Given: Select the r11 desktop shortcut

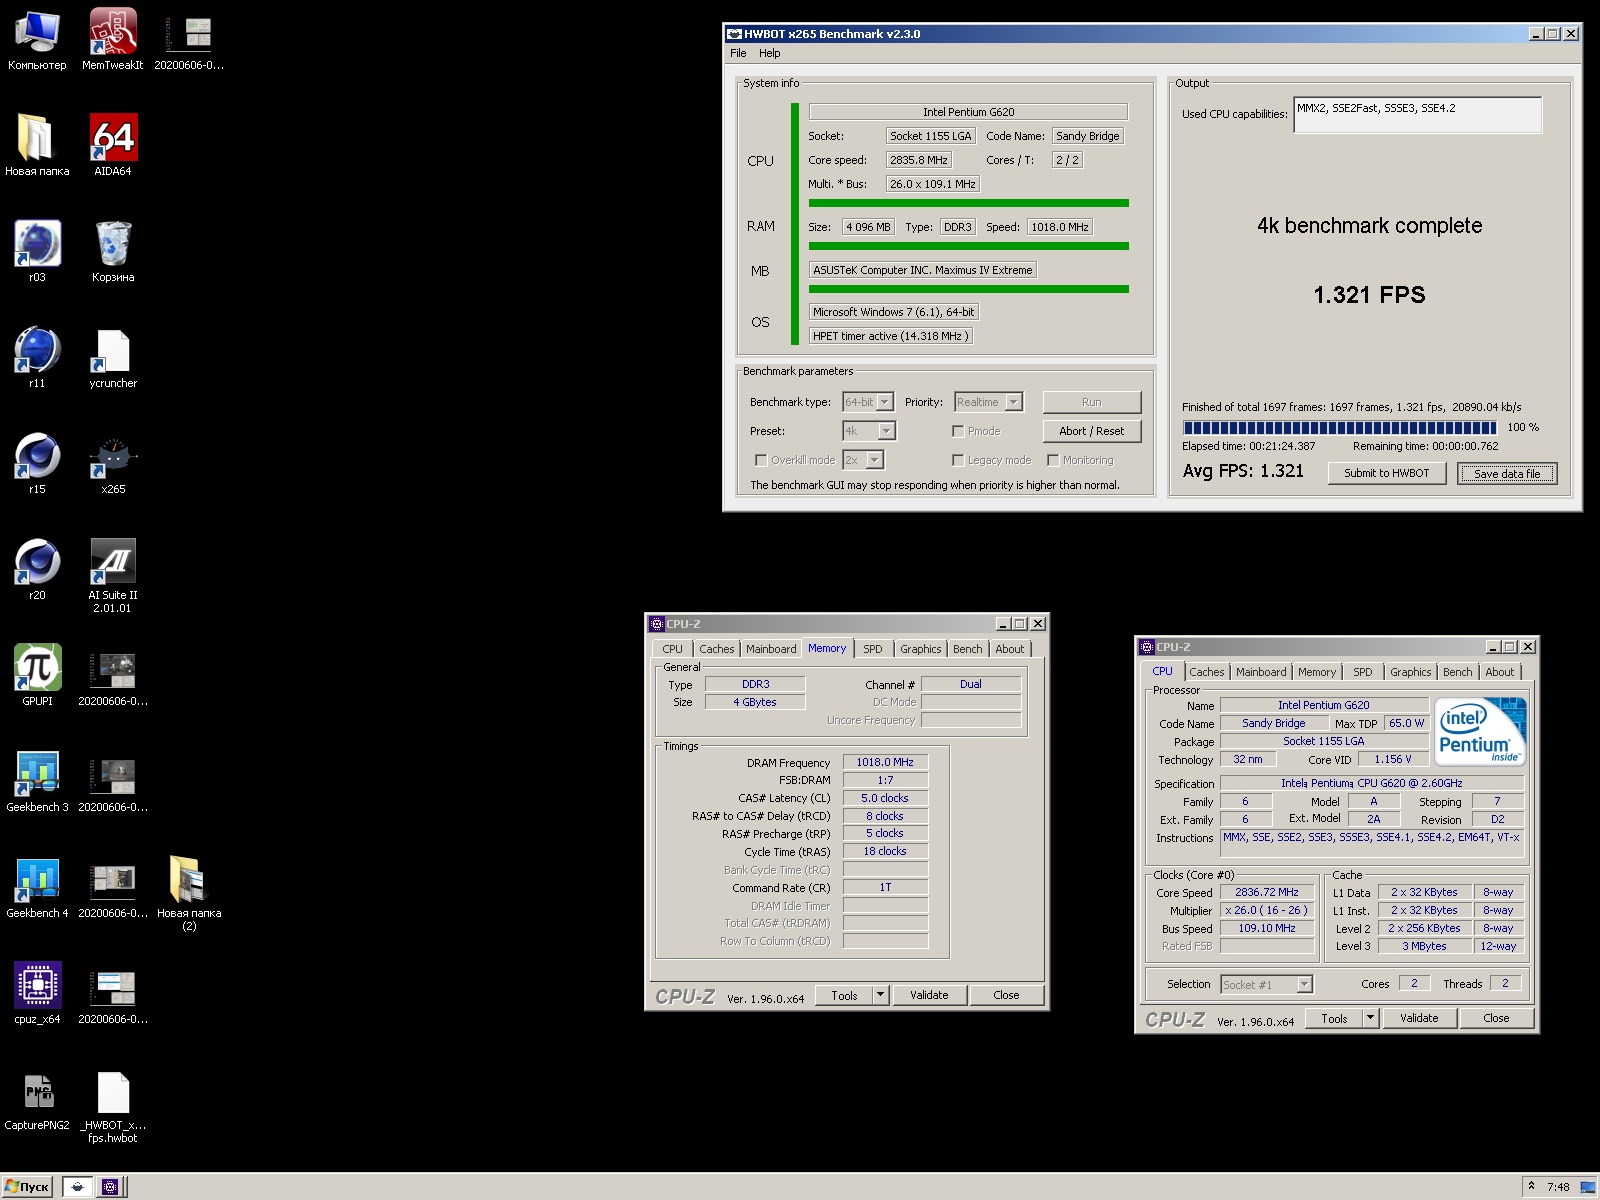Looking at the screenshot, I should click(x=37, y=358).
